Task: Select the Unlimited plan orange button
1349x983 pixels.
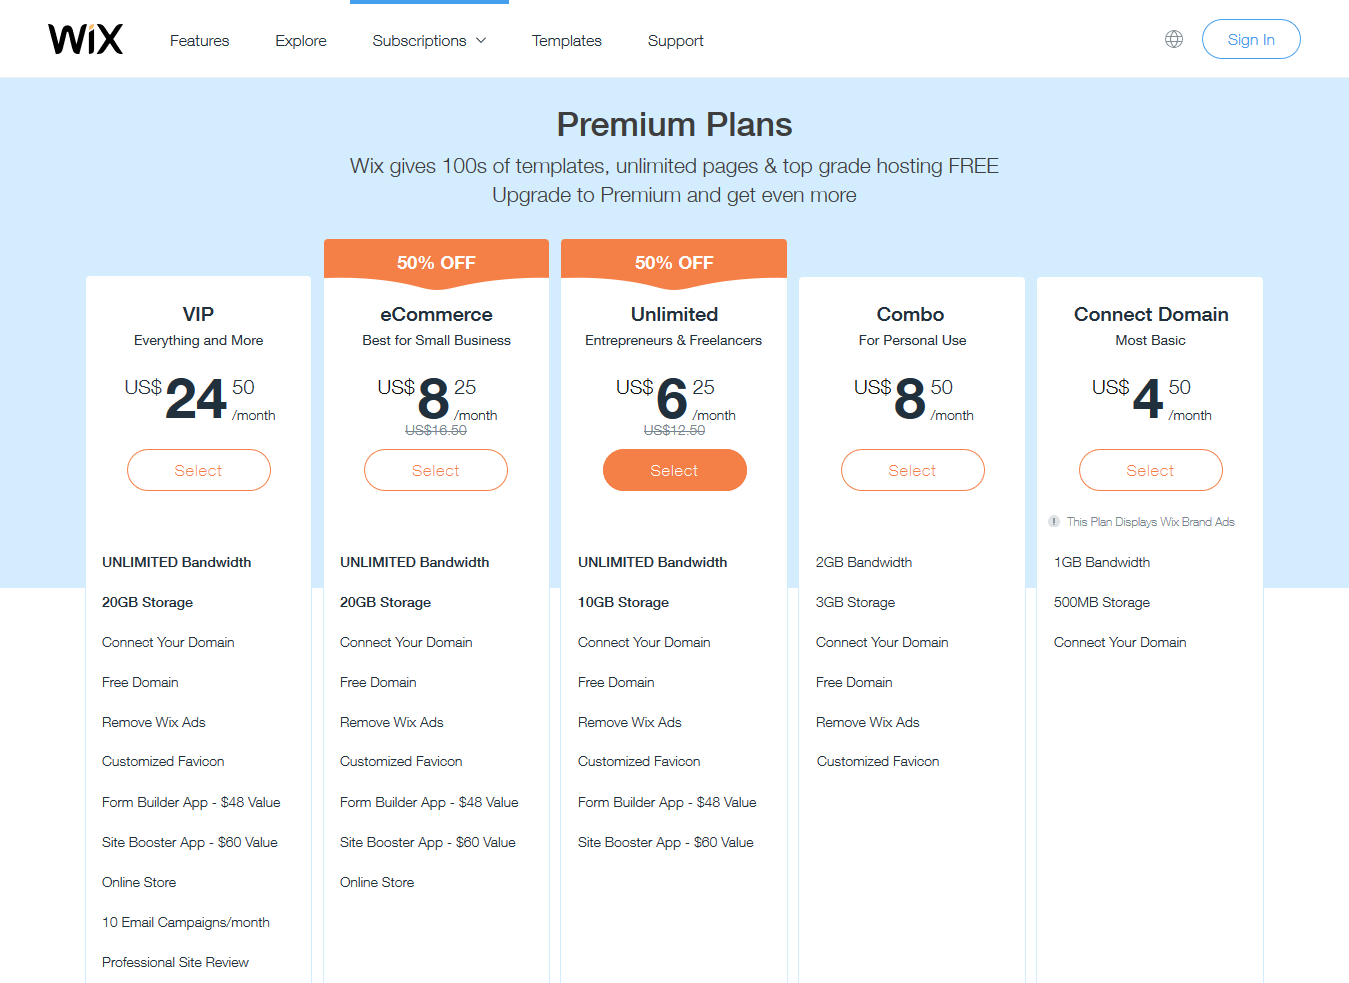Action: pos(675,470)
